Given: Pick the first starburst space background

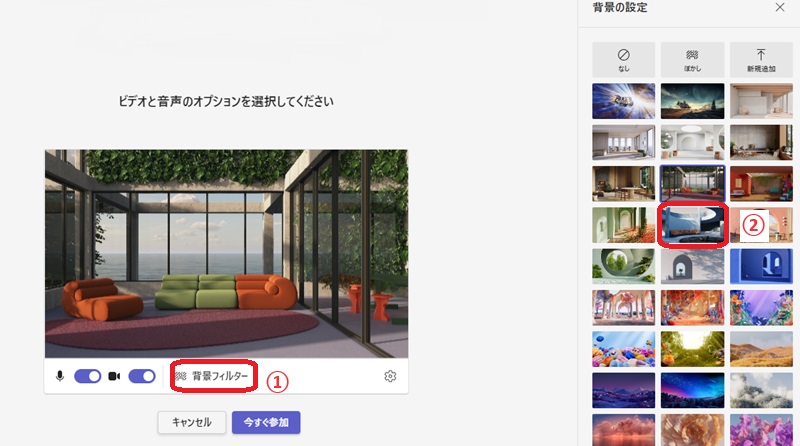Looking at the screenshot, I should [623, 100].
